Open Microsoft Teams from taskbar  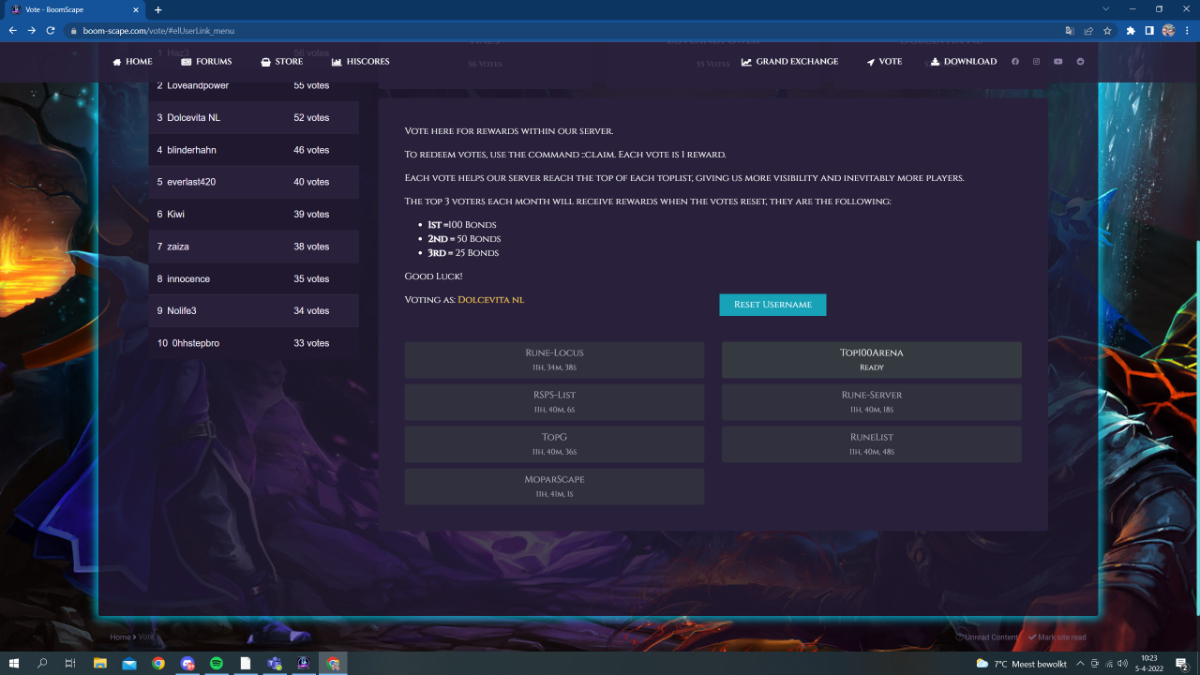[274, 663]
